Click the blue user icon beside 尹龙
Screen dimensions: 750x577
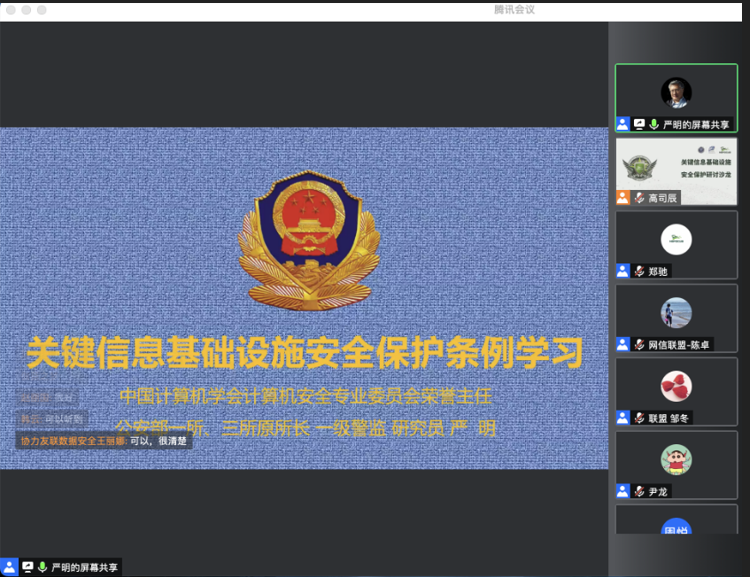[623, 491]
